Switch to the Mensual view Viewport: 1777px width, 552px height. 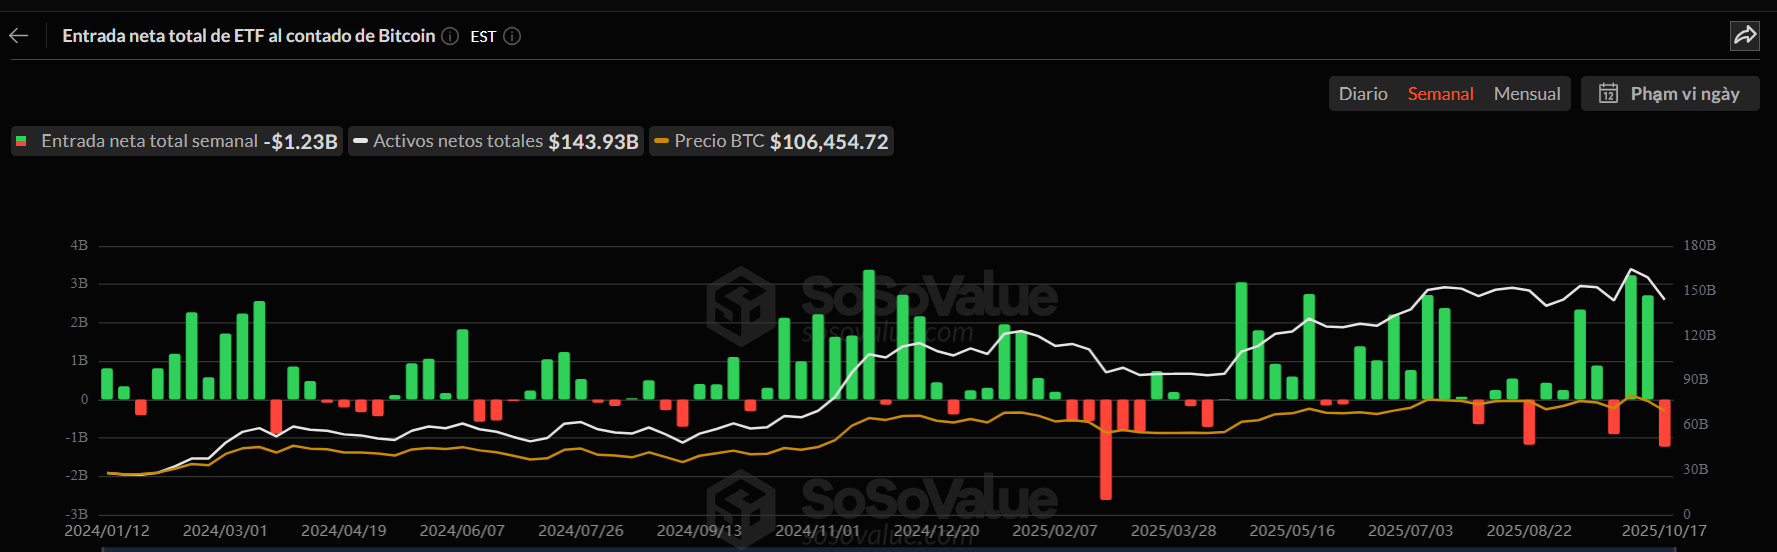tap(1526, 94)
